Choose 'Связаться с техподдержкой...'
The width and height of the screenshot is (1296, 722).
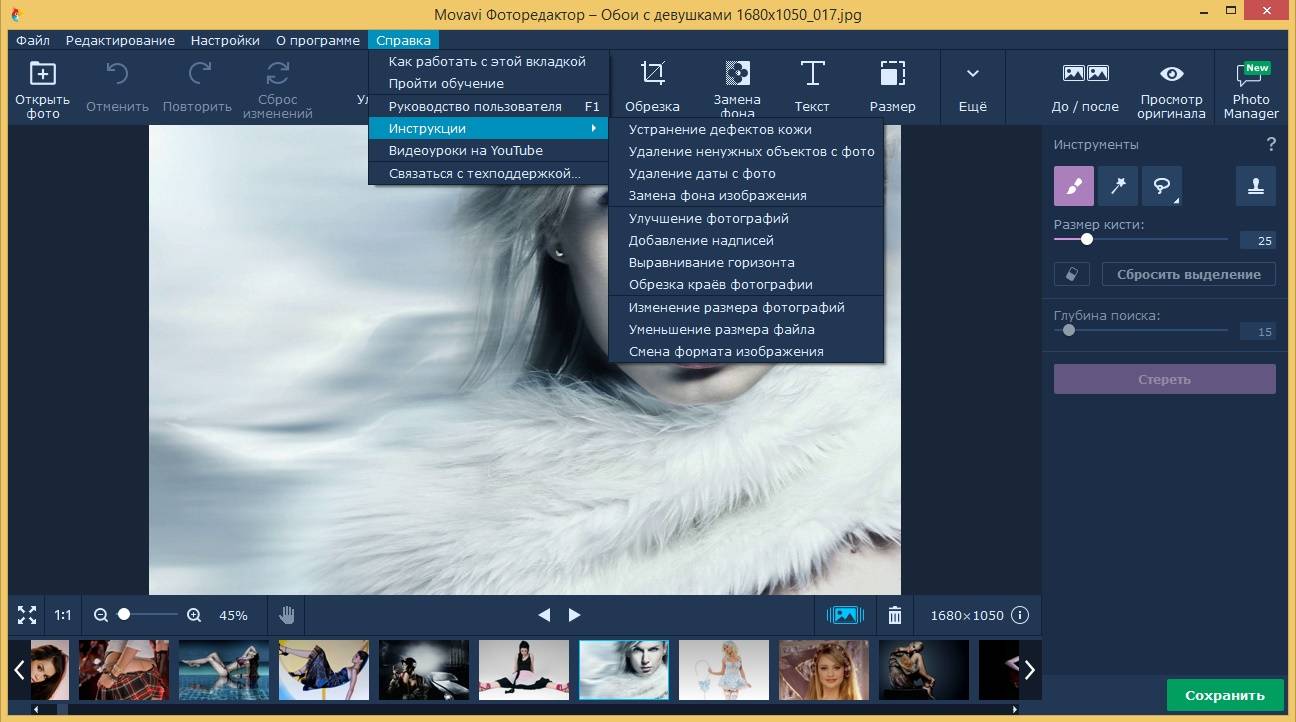[x=488, y=173]
